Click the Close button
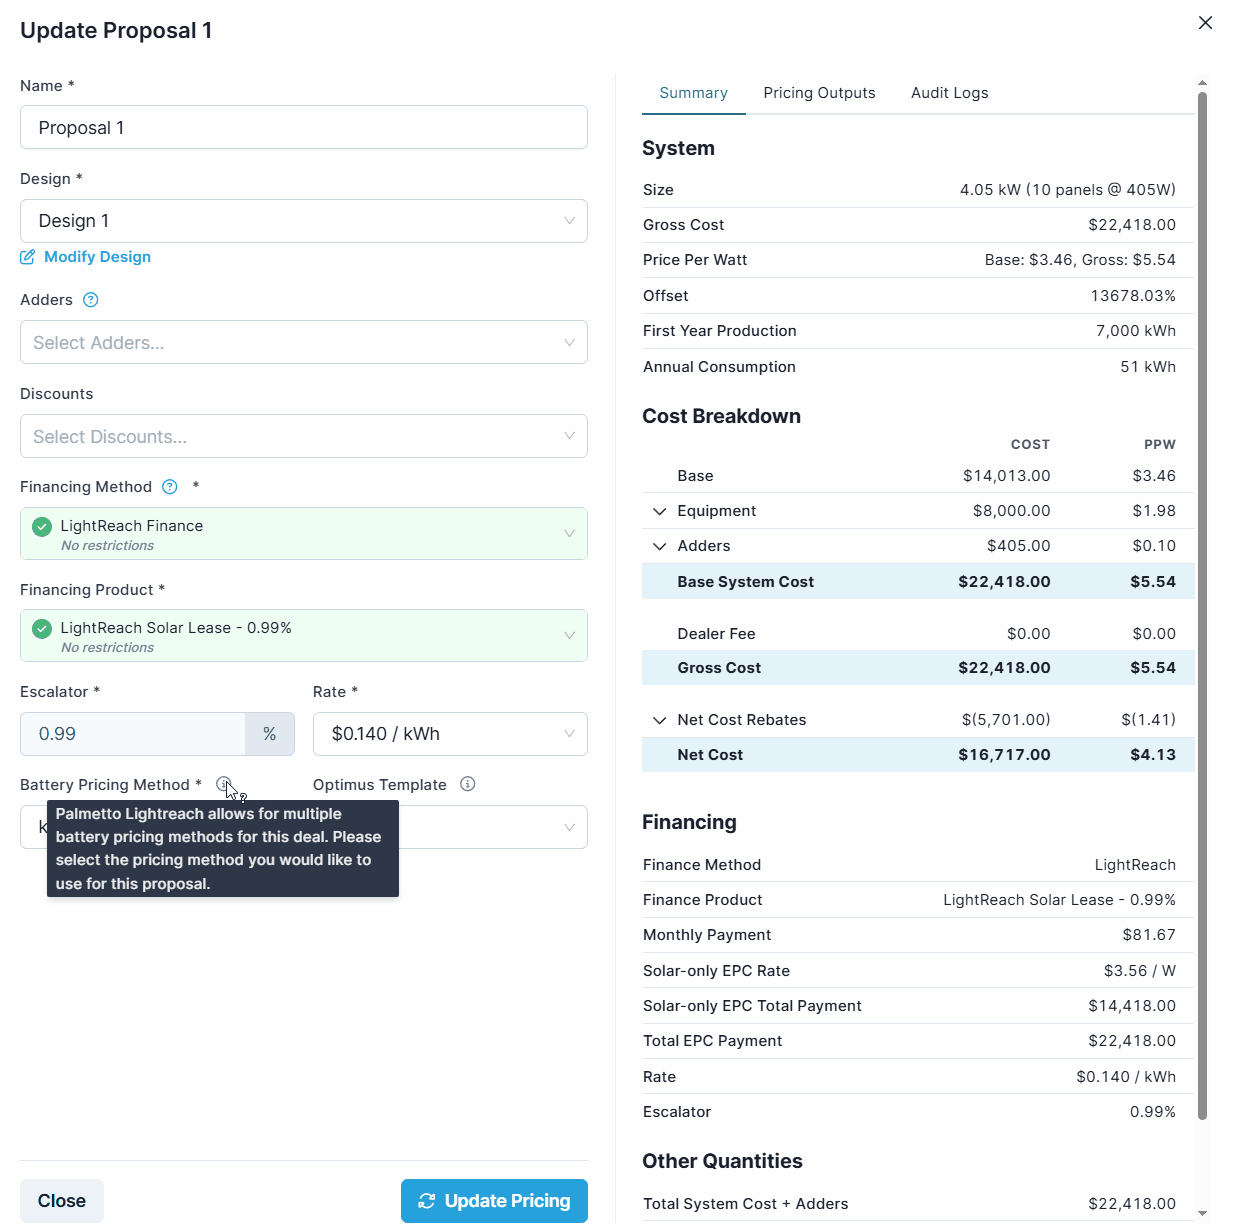 [62, 1201]
